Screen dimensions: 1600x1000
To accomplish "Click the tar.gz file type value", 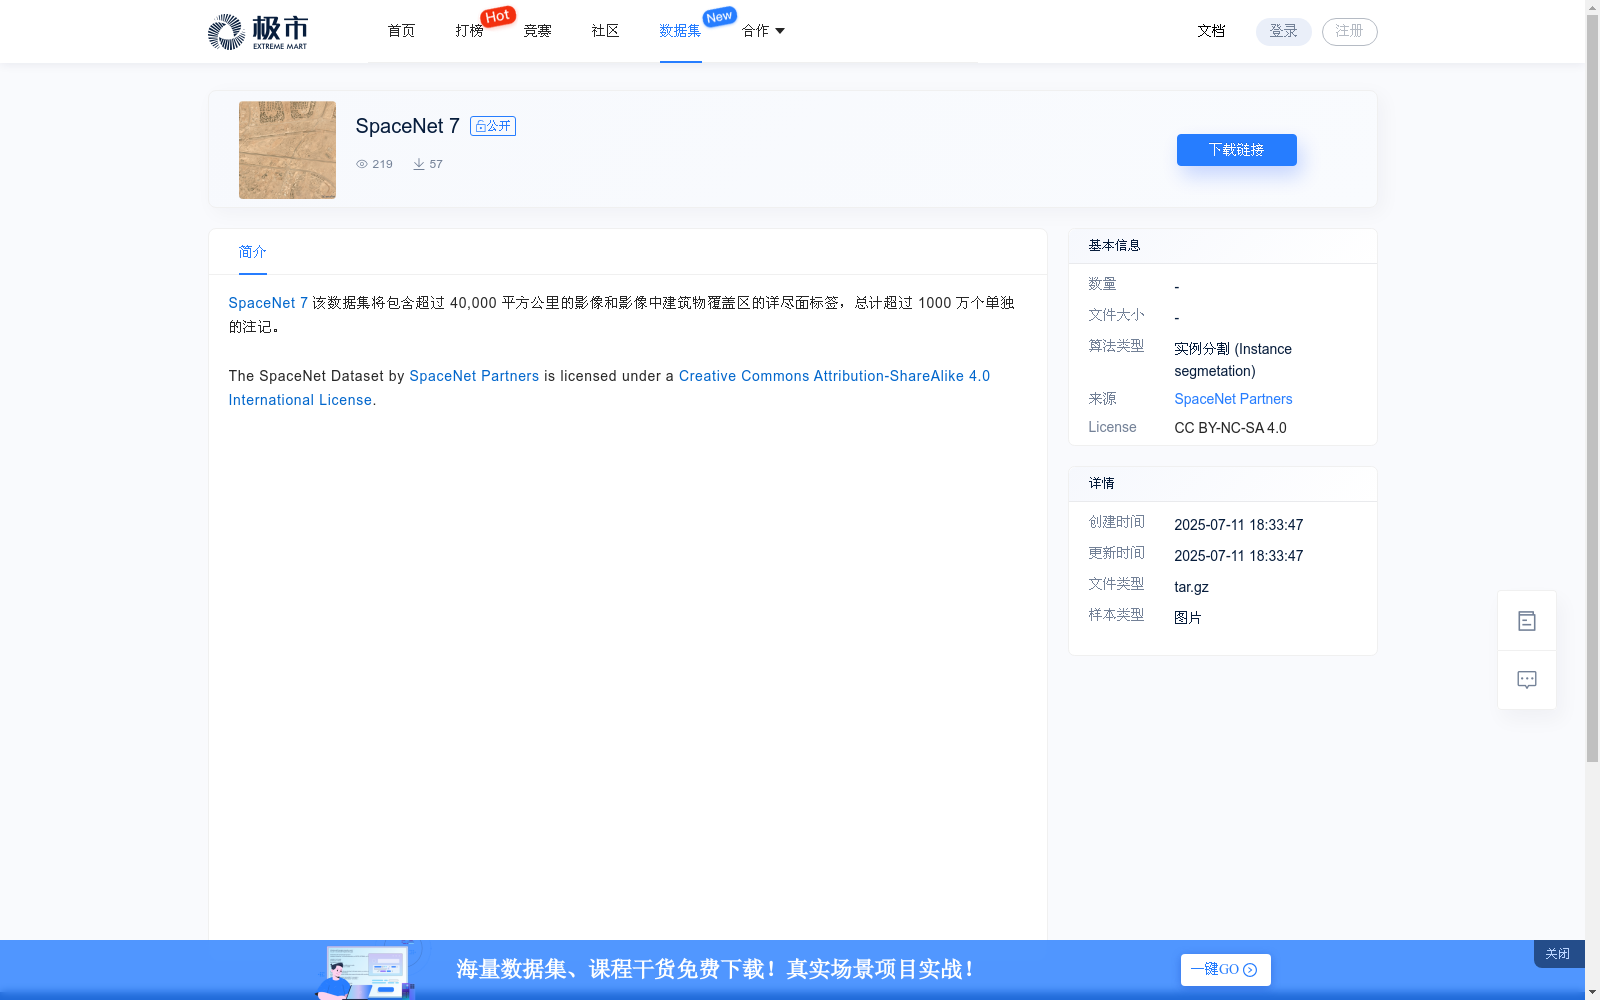I will pyautogui.click(x=1191, y=587).
